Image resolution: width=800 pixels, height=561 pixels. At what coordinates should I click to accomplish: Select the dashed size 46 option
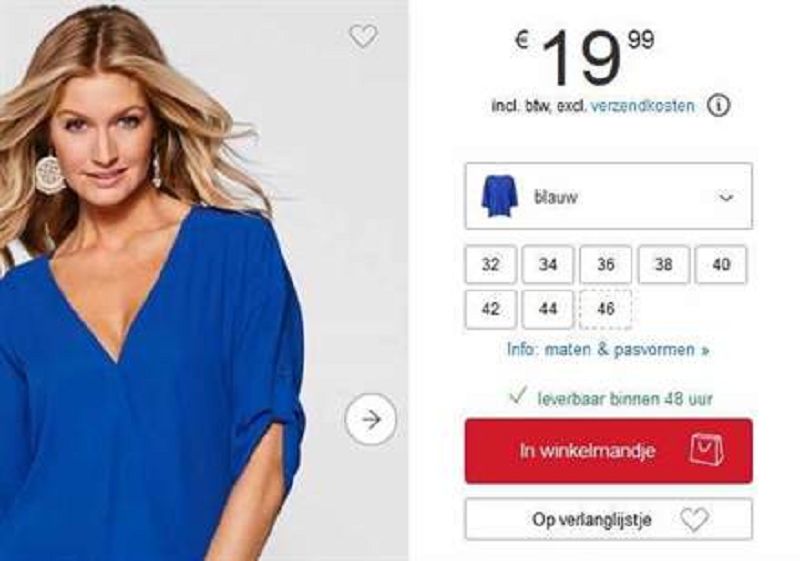[606, 309]
